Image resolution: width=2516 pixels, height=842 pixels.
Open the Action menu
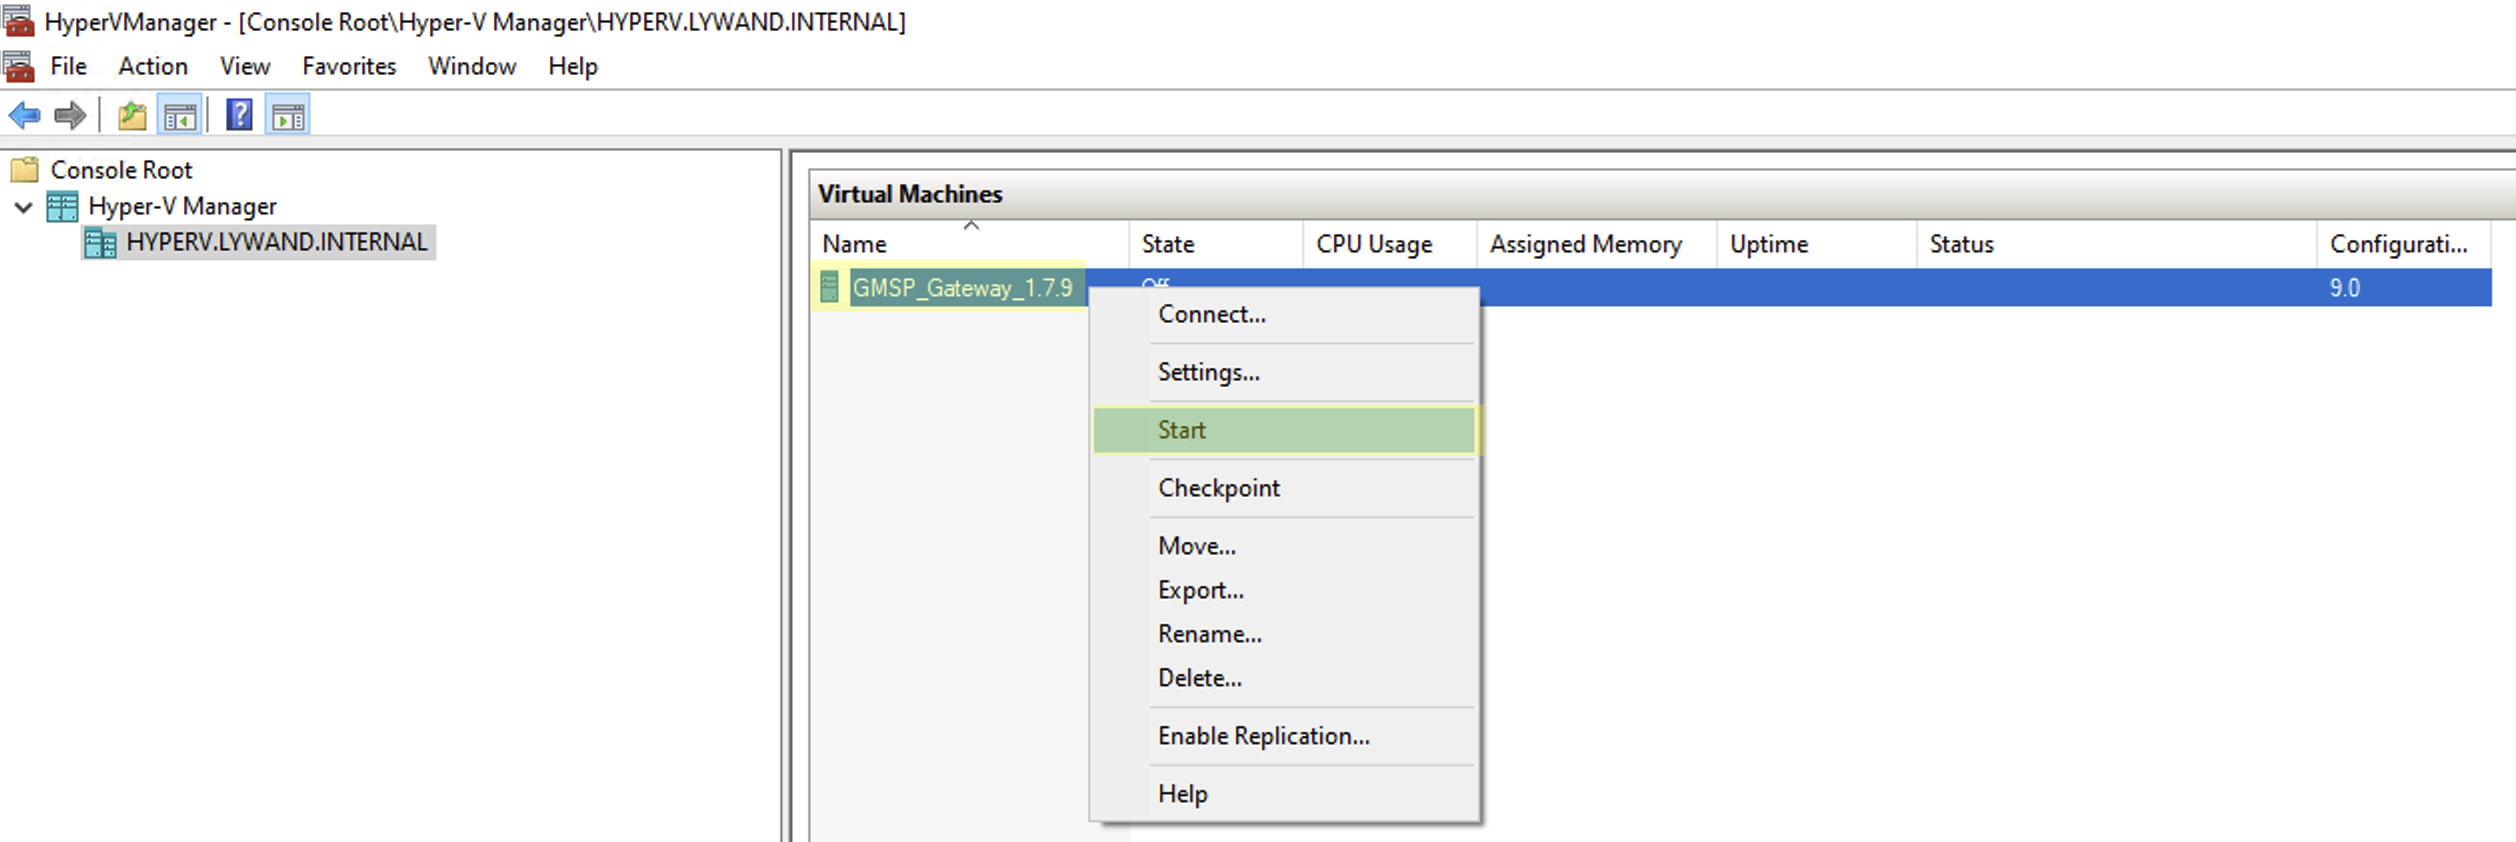pyautogui.click(x=153, y=66)
